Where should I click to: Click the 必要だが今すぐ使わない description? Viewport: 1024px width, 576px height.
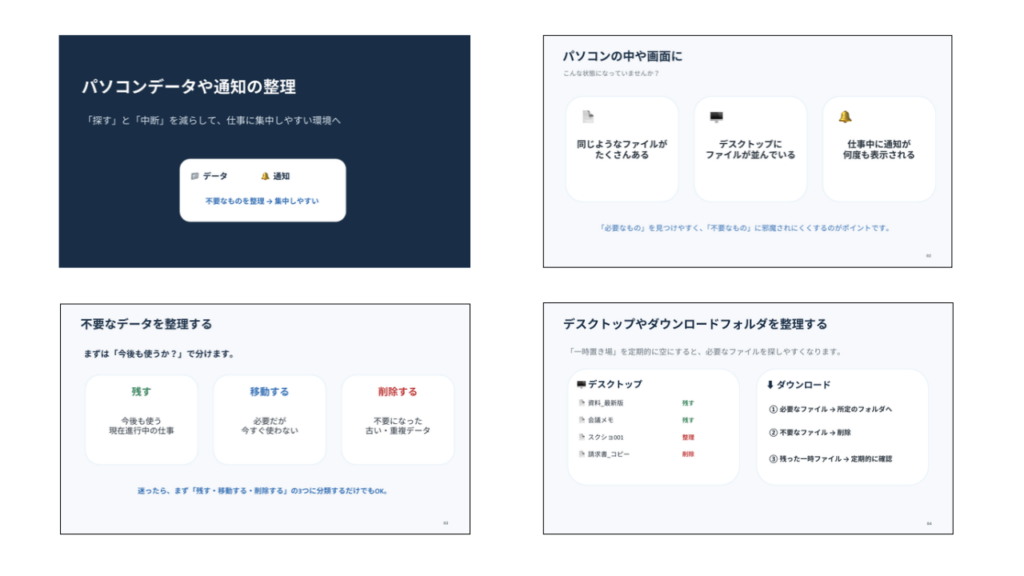coord(269,426)
